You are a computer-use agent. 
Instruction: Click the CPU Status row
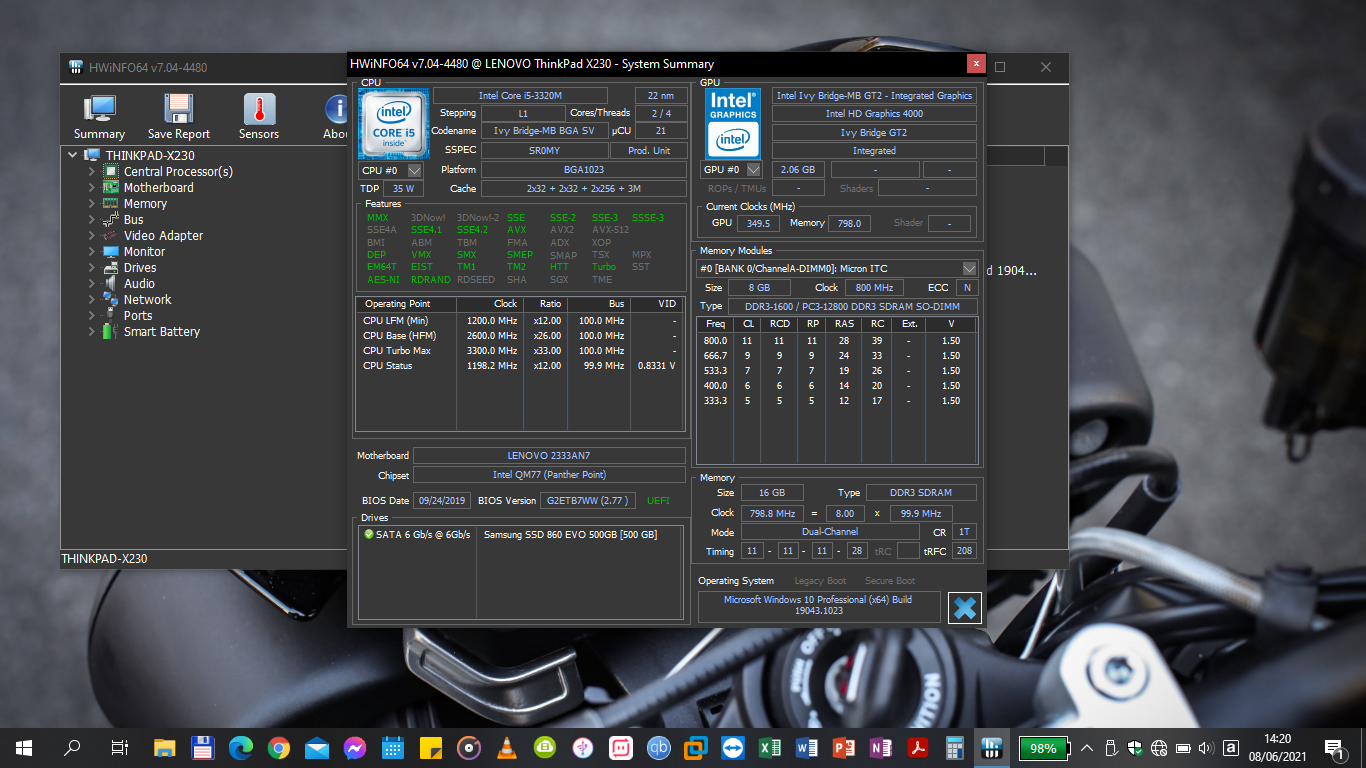pyautogui.click(x=520, y=365)
